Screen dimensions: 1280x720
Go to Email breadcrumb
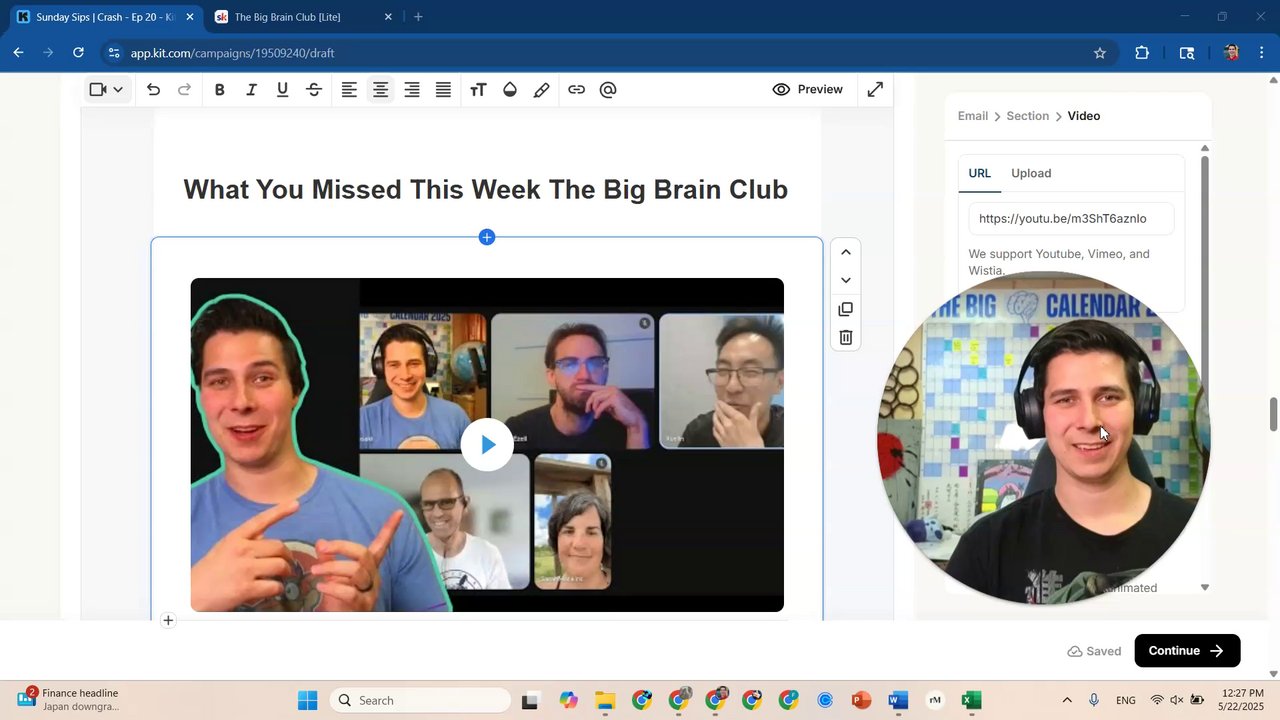(x=972, y=116)
